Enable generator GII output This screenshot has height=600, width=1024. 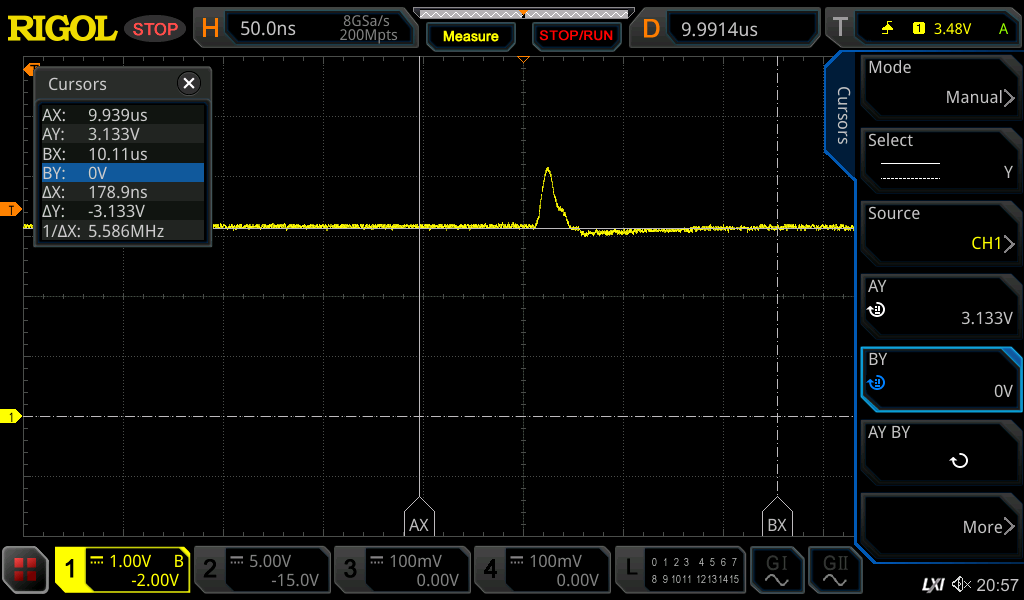pos(835,571)
